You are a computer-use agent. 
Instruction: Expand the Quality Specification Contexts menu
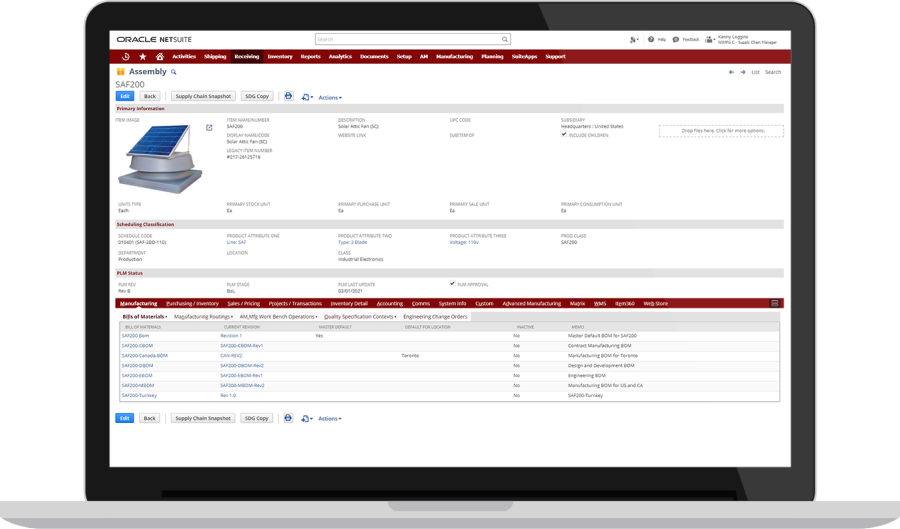[x=360, y=317]
